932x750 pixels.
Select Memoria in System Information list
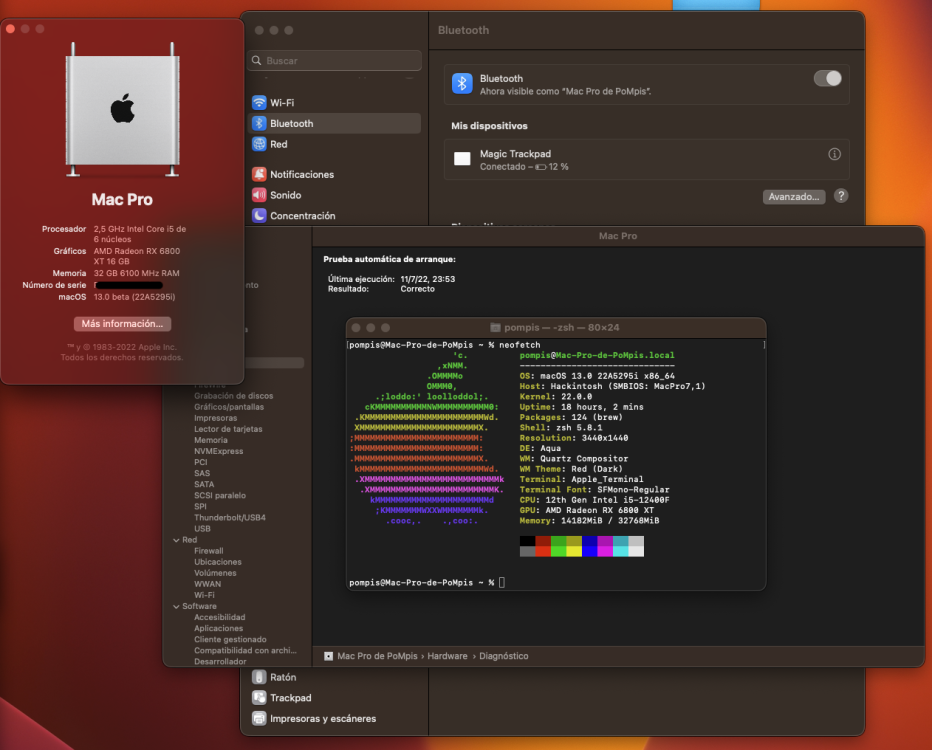[211, 440]
